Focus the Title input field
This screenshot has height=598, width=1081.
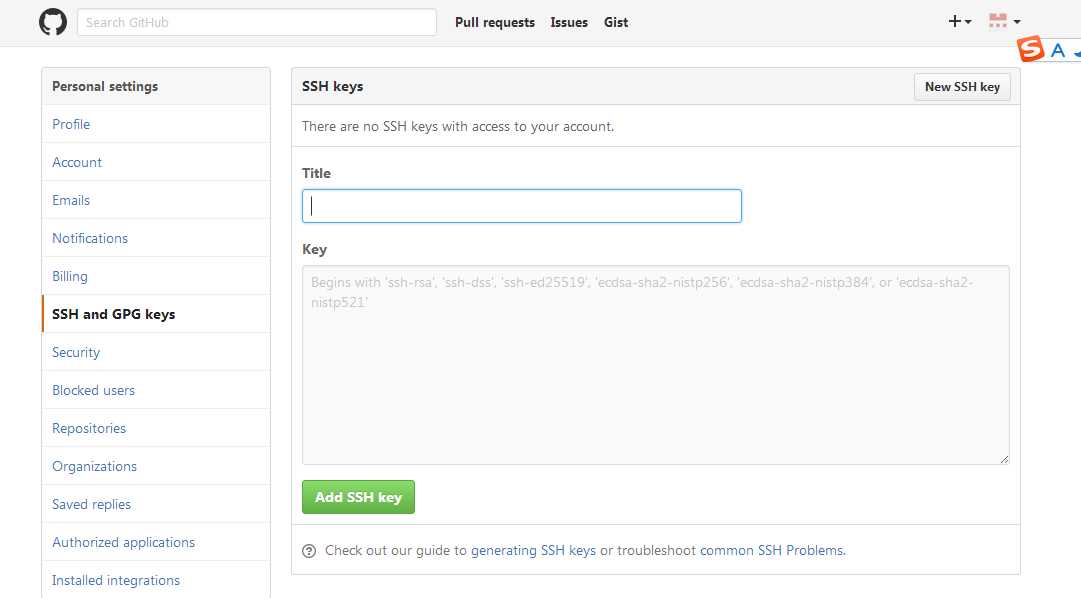522,206
